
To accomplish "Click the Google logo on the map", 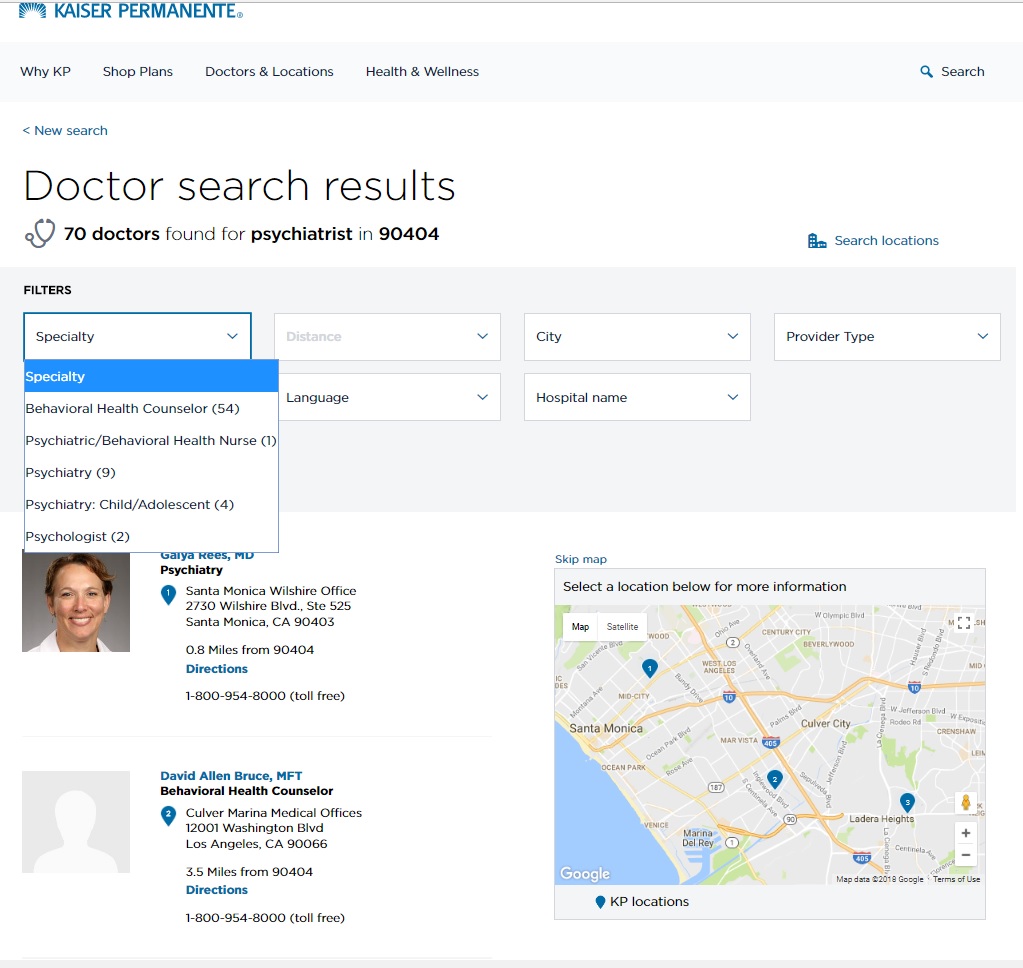I will pos(585,873).
